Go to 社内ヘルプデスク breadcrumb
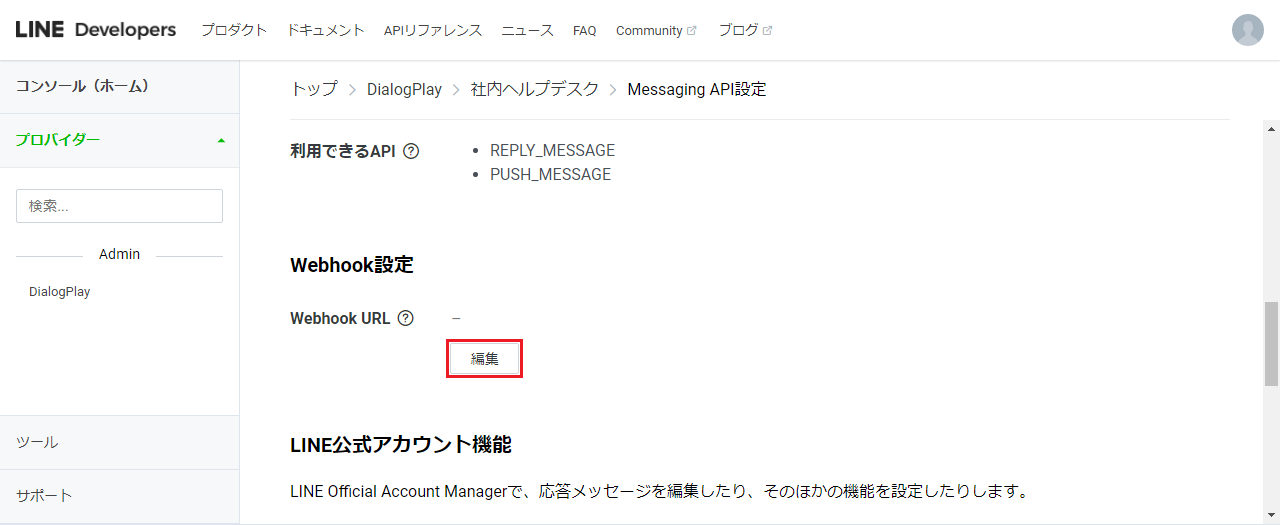Screen dimensions: 1280x525 click(535, 89)
